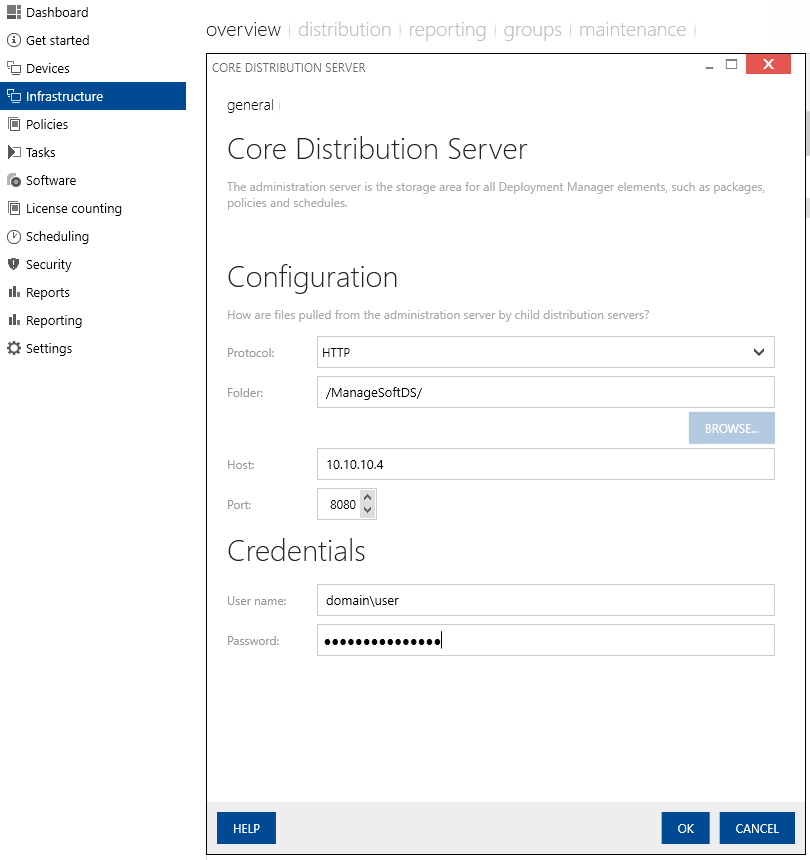Click the Dashboard grid icon
This screenshot has height=860, width=810.
pyautogui.click(x=14, y=12)
